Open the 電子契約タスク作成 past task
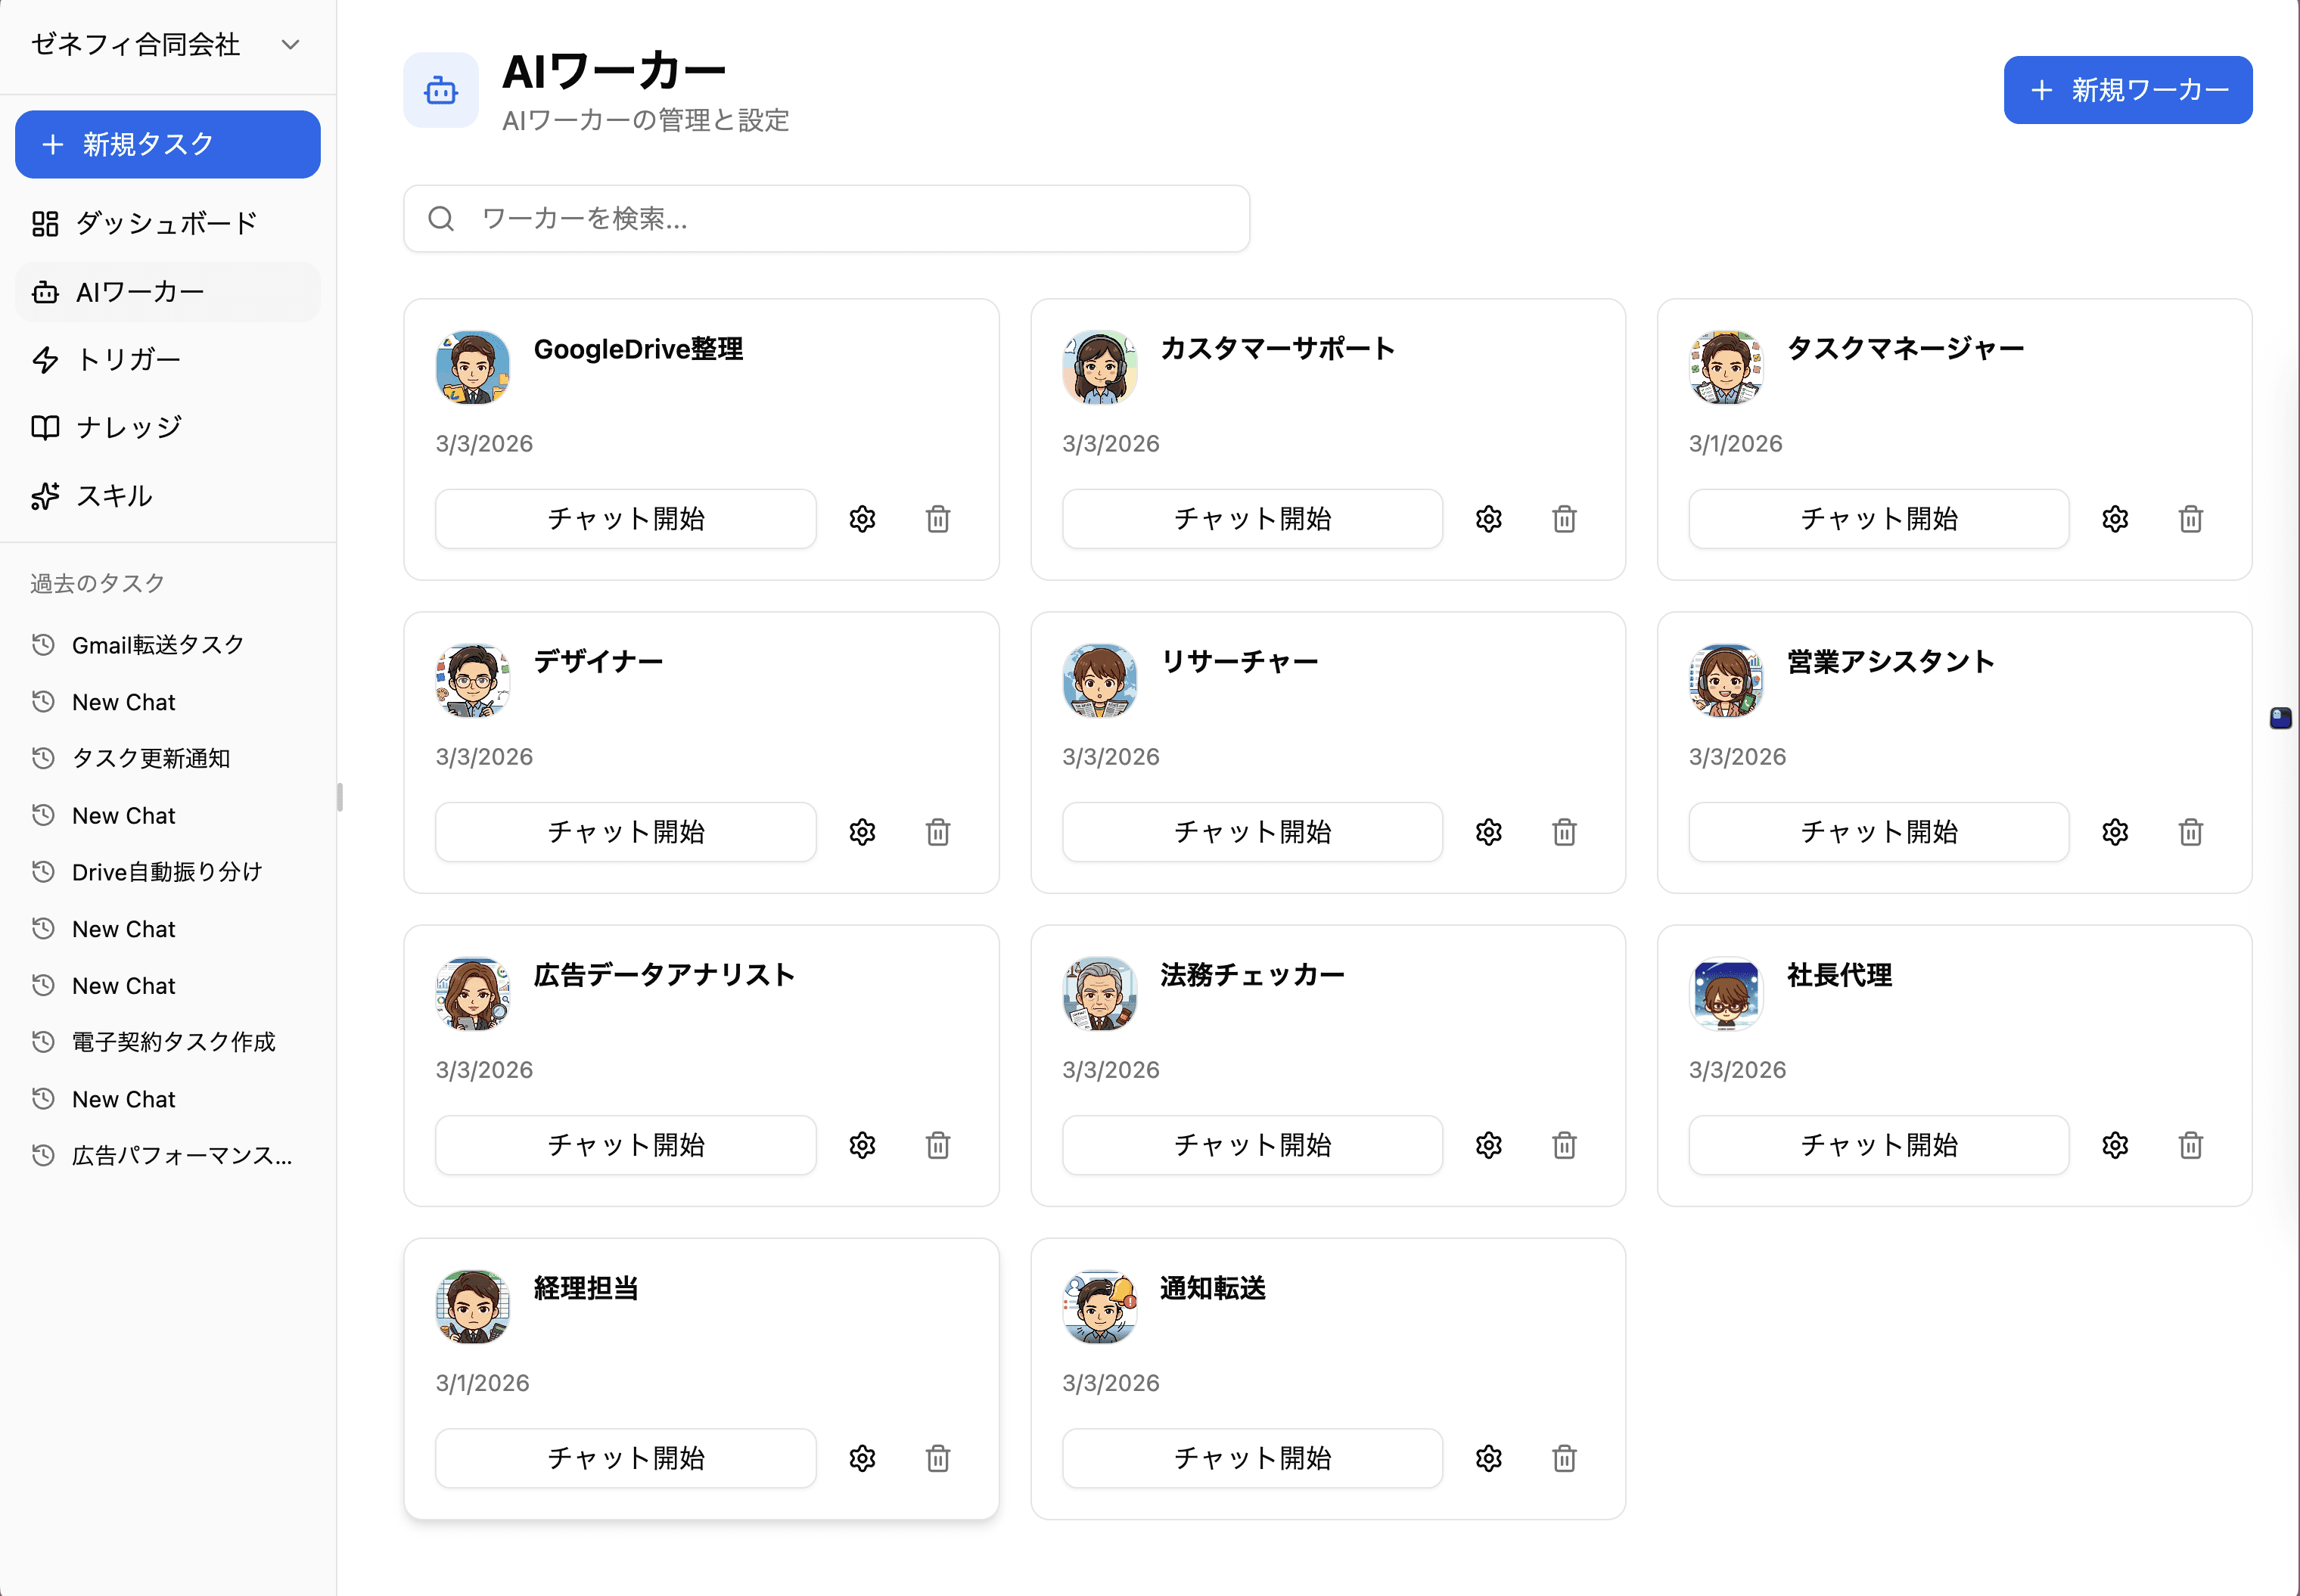The image size is (2300, 1596). tap(174, 1041)
